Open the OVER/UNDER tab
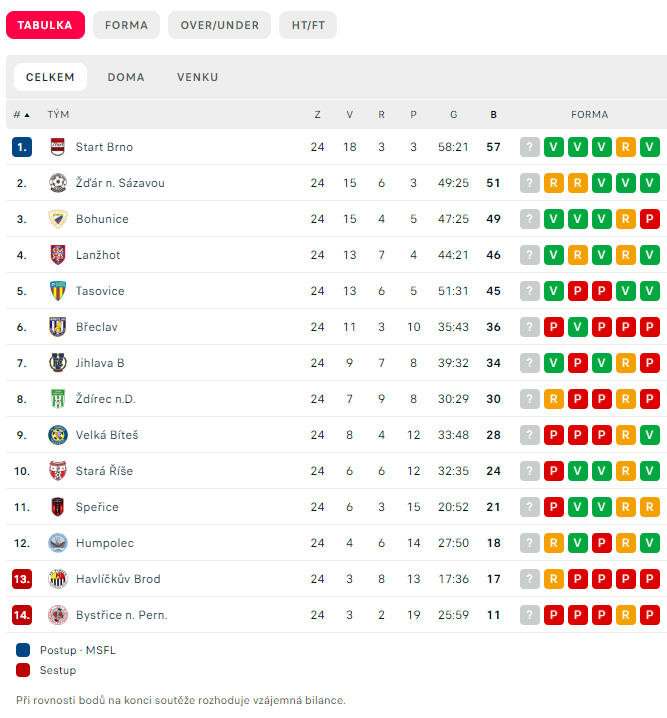667x718 pixels. pyautogui.click(x=220, y=25)
